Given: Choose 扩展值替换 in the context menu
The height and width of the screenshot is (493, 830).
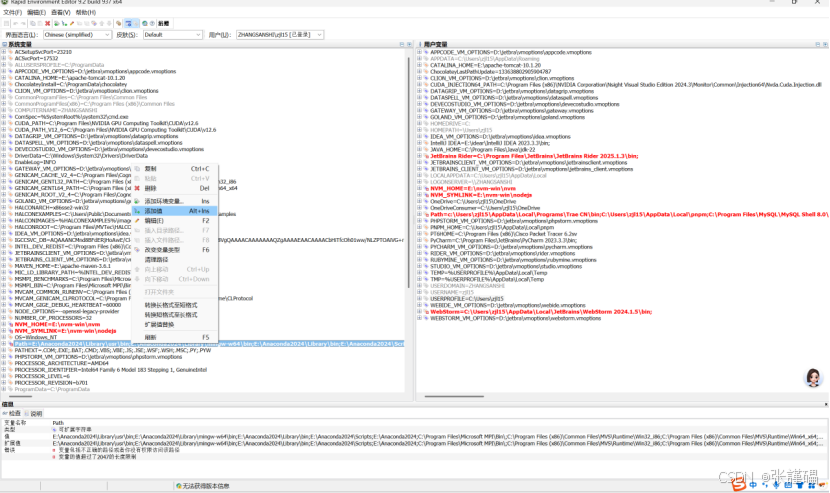Looking at the screenshot, I should (175, 325).
